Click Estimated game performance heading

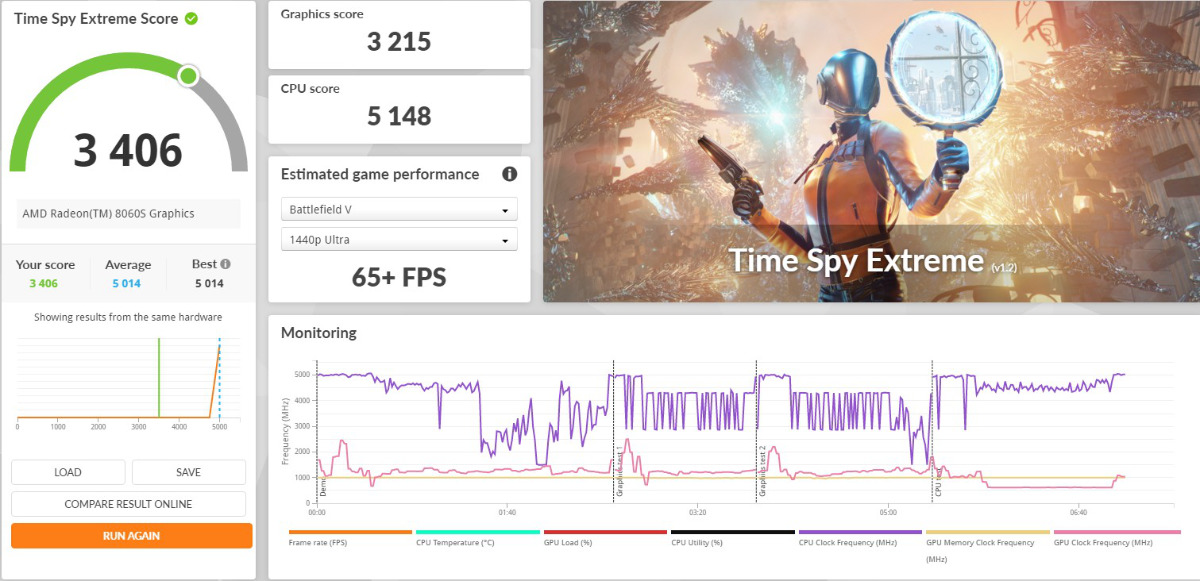[380, 174]
